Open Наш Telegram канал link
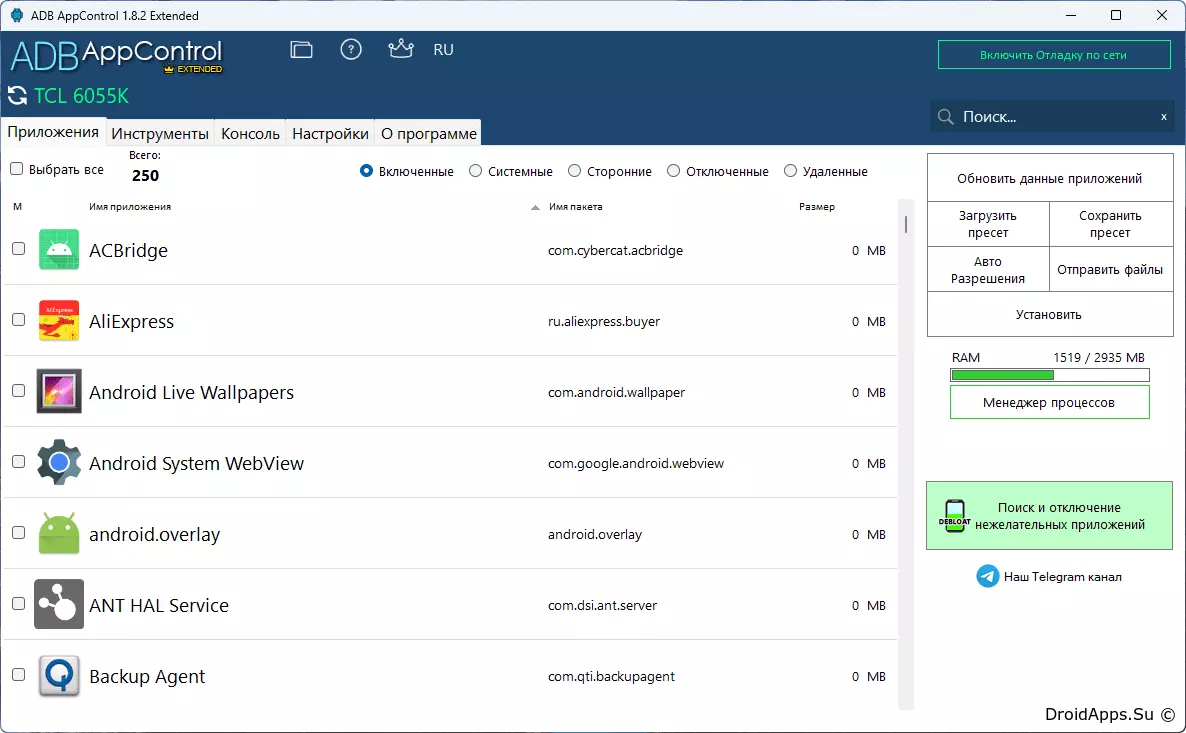The width and height of the screenshot is (1186, 733). 1062,576
